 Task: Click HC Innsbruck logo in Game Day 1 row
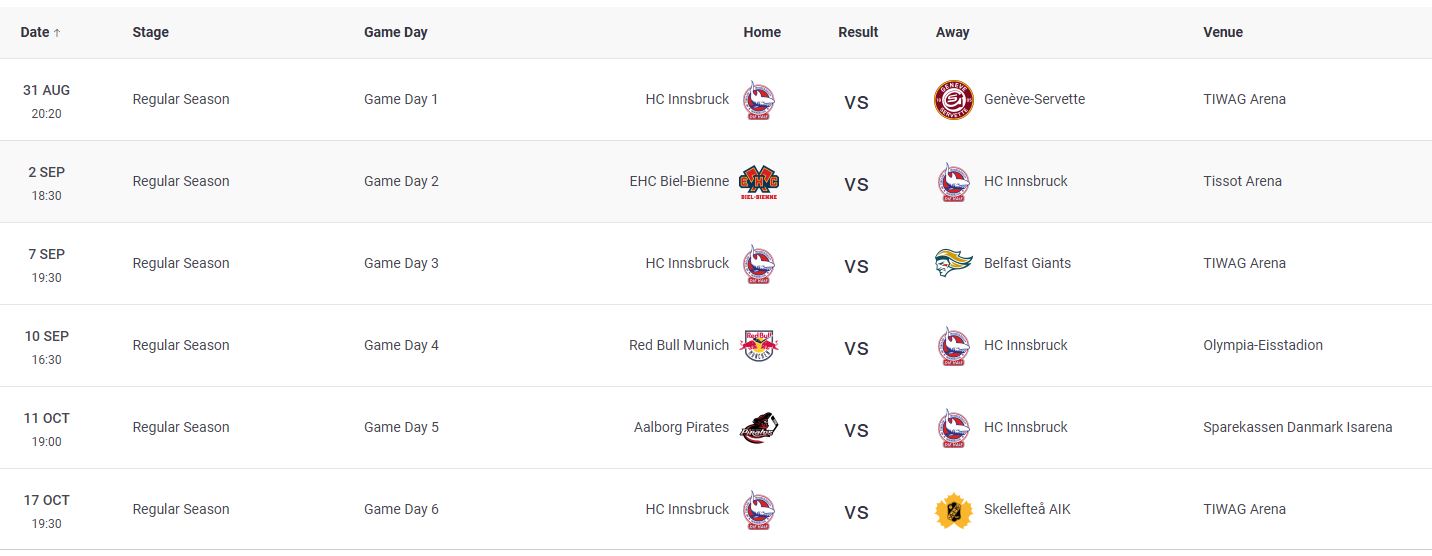tap(759, 100)
